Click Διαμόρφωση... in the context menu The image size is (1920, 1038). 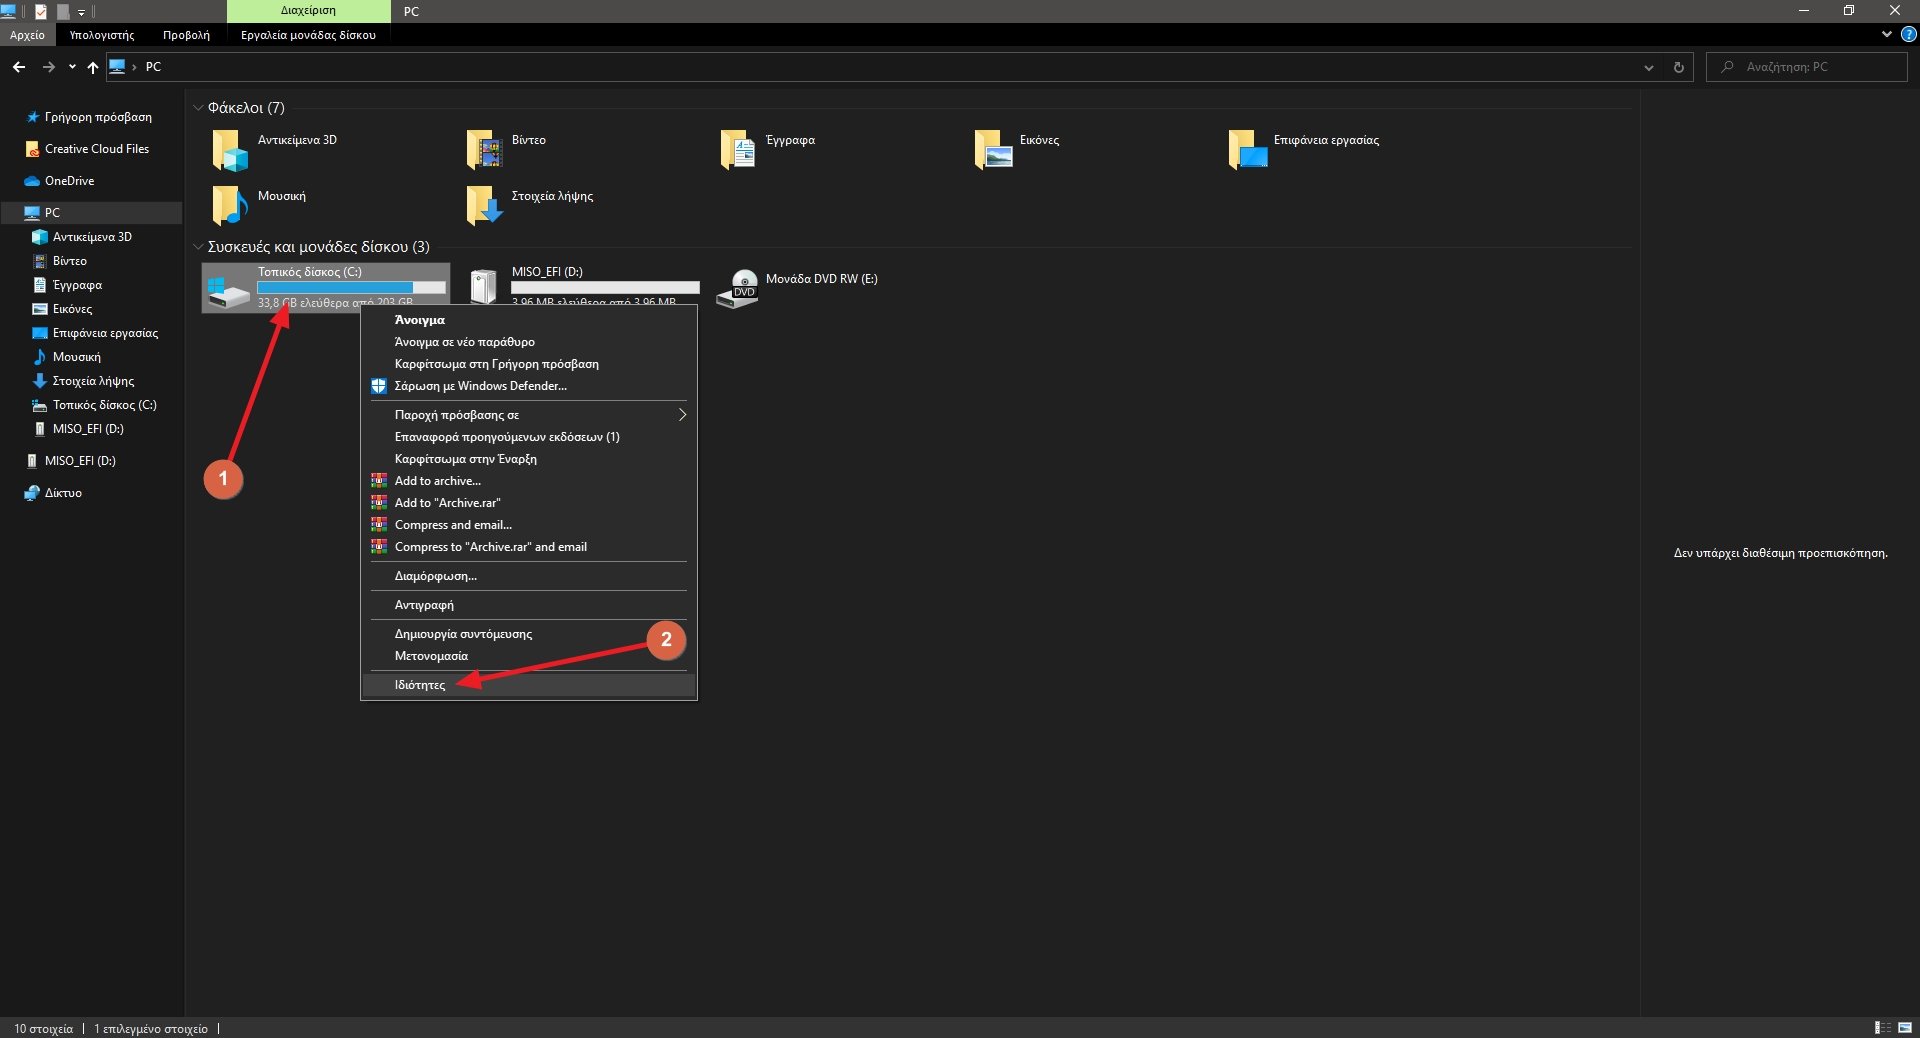pyautogui.click(x=435, y=576)
